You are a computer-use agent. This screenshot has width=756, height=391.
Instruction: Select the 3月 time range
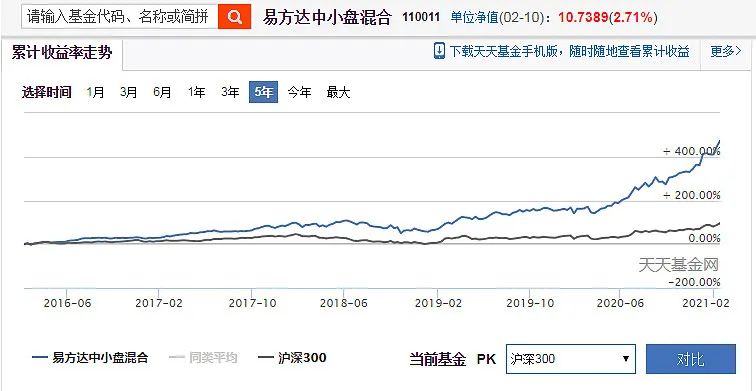click(129, 92)
